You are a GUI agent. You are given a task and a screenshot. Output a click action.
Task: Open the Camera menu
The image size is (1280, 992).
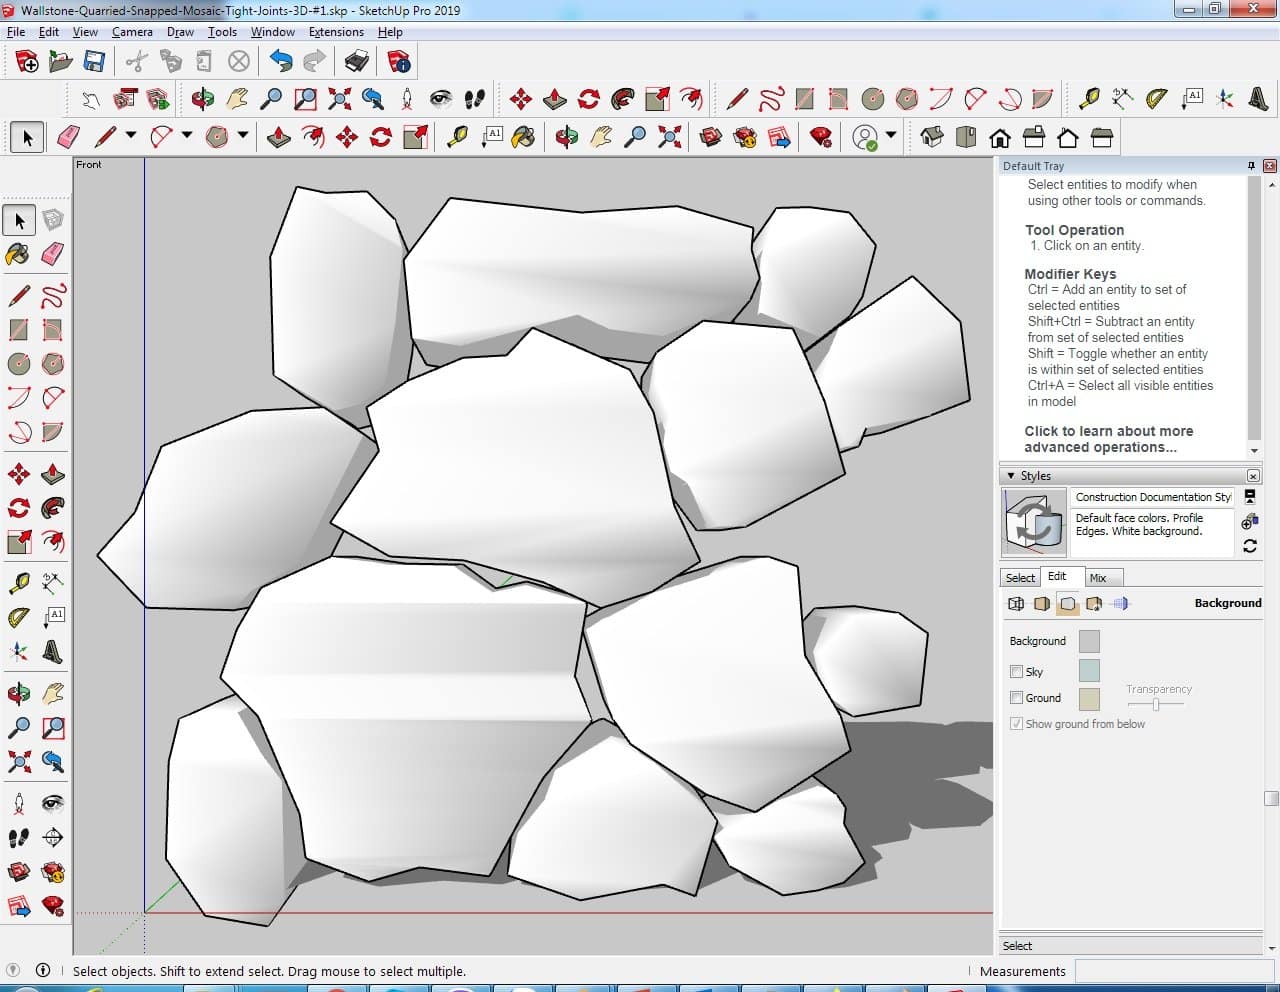click(x=132, y=32)
